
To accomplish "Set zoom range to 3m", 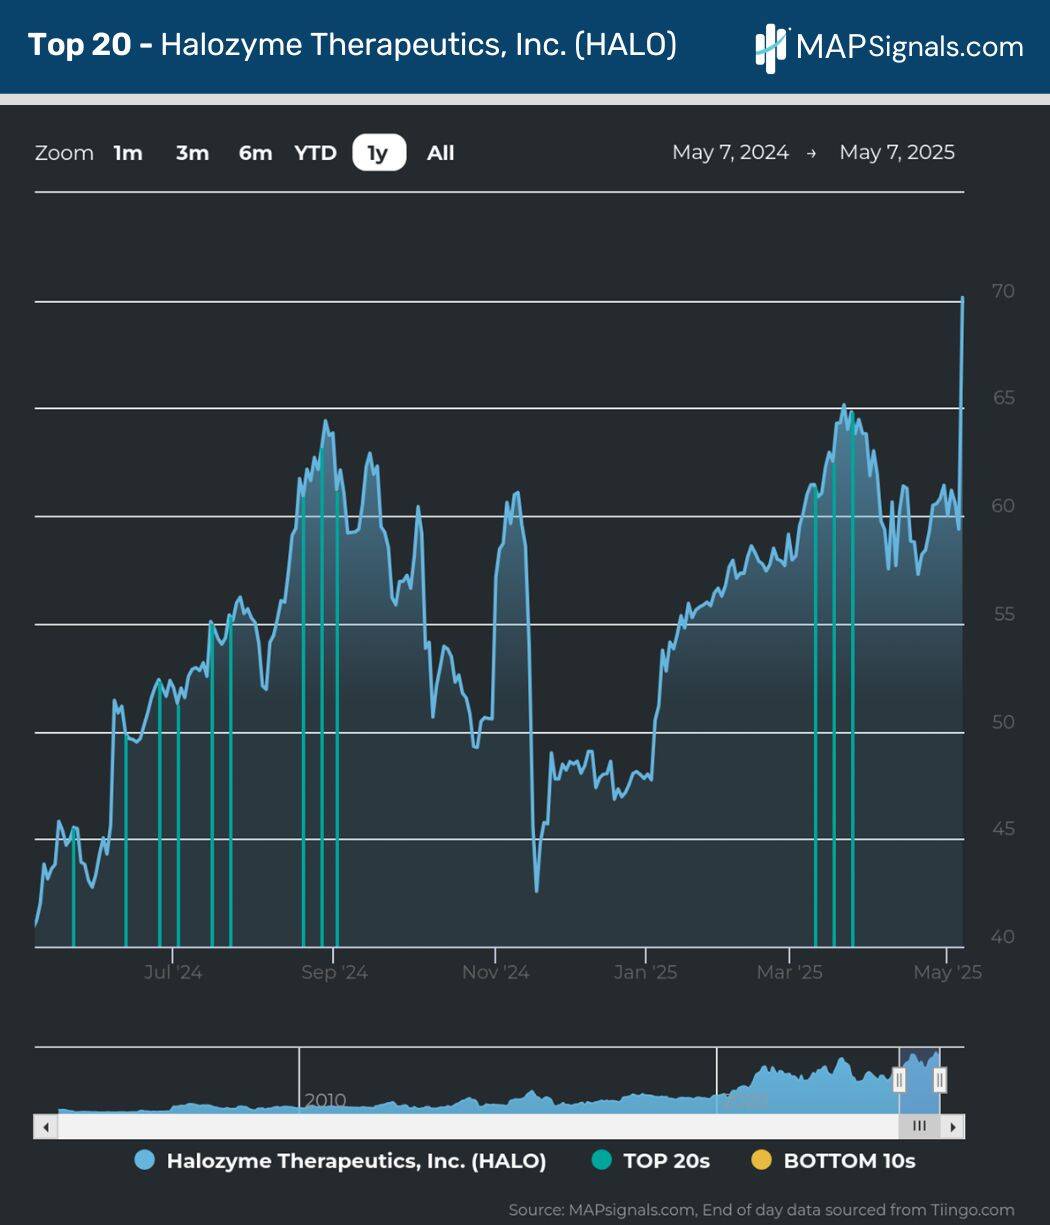I will pyautogui.click(x=192, y=153).
